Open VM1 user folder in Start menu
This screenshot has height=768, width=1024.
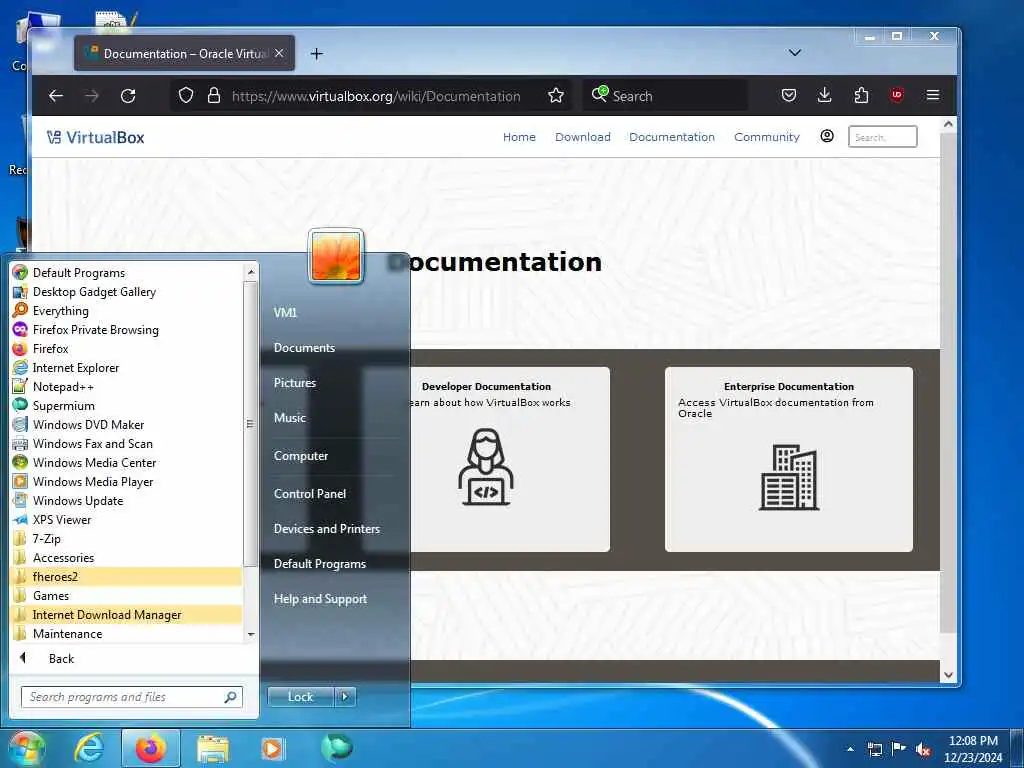click(285, 313)
